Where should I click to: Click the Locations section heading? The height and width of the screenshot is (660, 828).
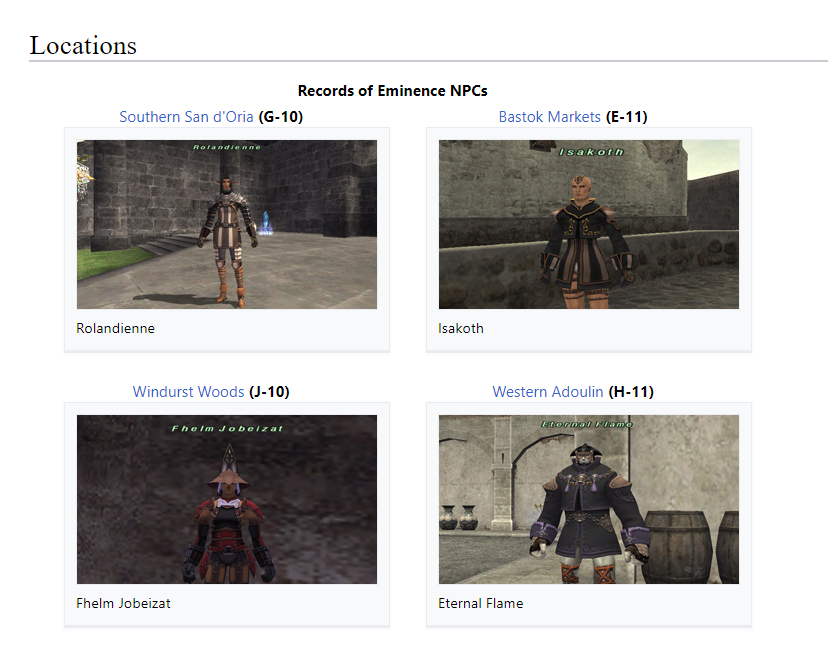[83, 45]
